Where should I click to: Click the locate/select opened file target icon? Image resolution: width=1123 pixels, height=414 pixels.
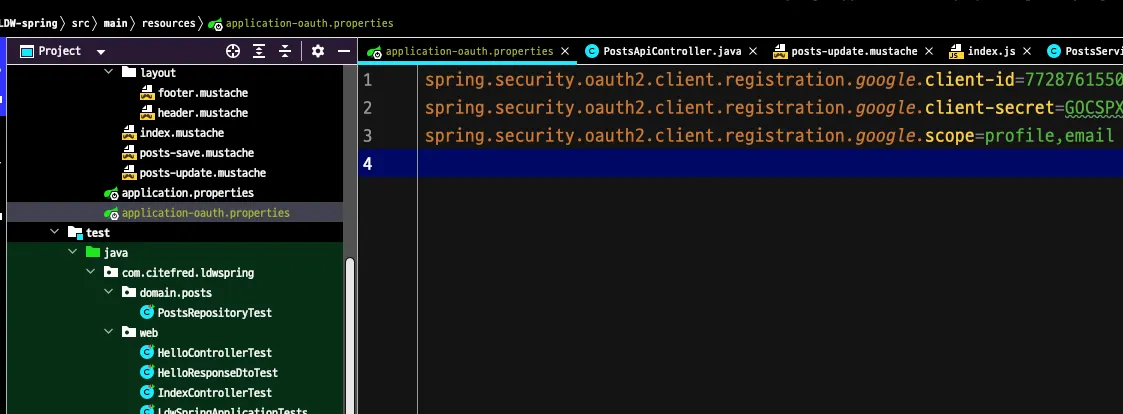(233, 51)
